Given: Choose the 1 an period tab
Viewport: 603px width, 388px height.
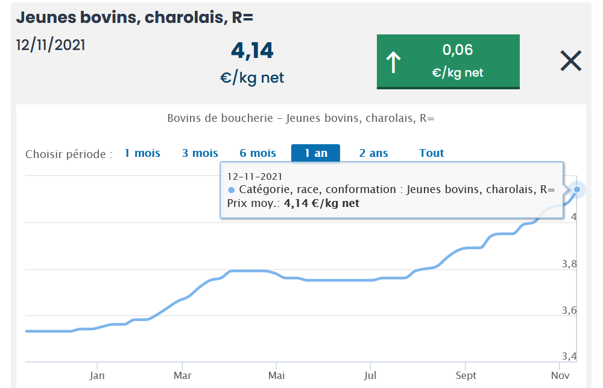Looking at the screenshot, I should 316,153.
